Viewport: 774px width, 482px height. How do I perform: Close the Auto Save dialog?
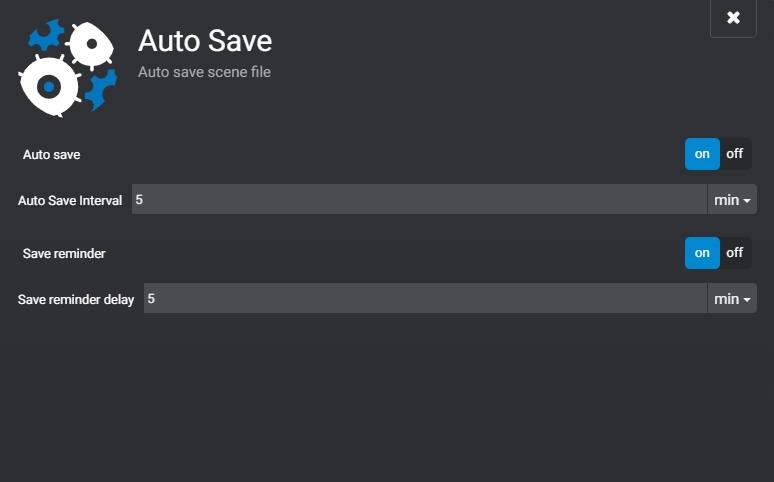tap(733, 18)
